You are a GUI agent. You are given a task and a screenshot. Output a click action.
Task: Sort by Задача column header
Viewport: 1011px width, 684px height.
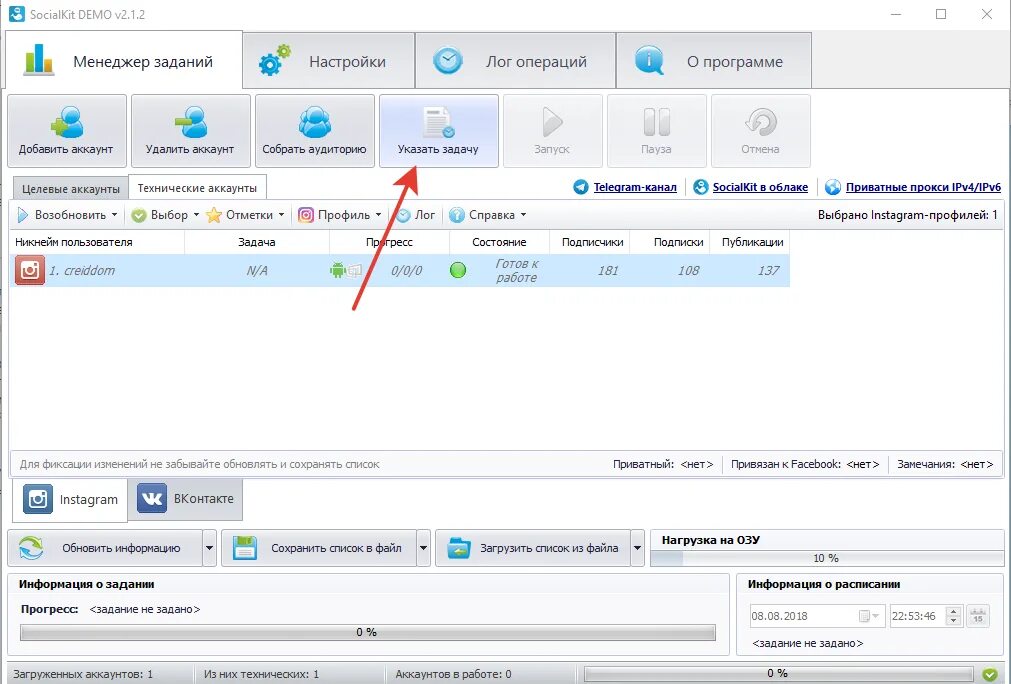click(x=257, y=242)
